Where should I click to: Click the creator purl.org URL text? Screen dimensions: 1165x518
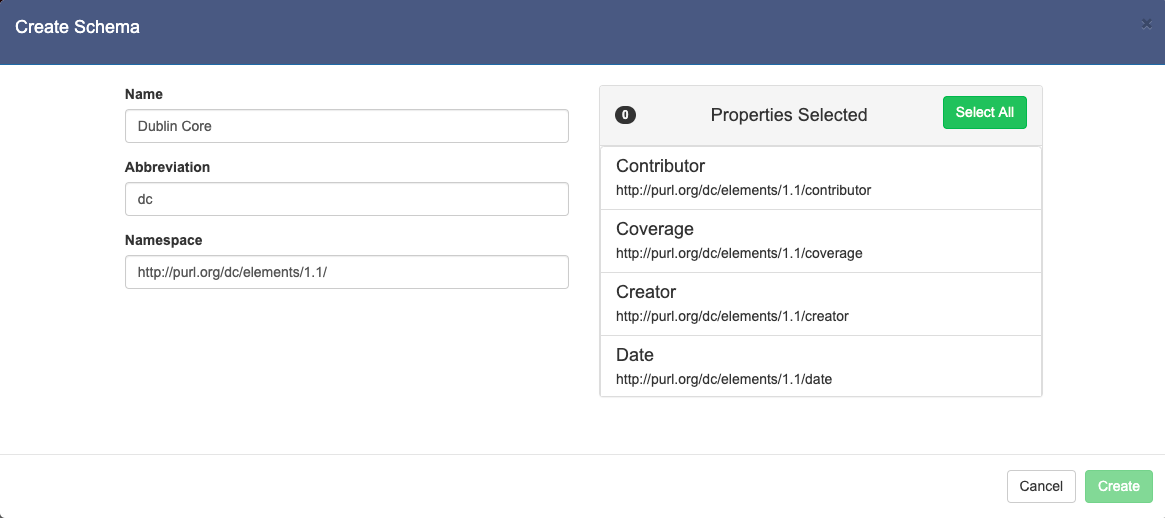click(732, 316)
